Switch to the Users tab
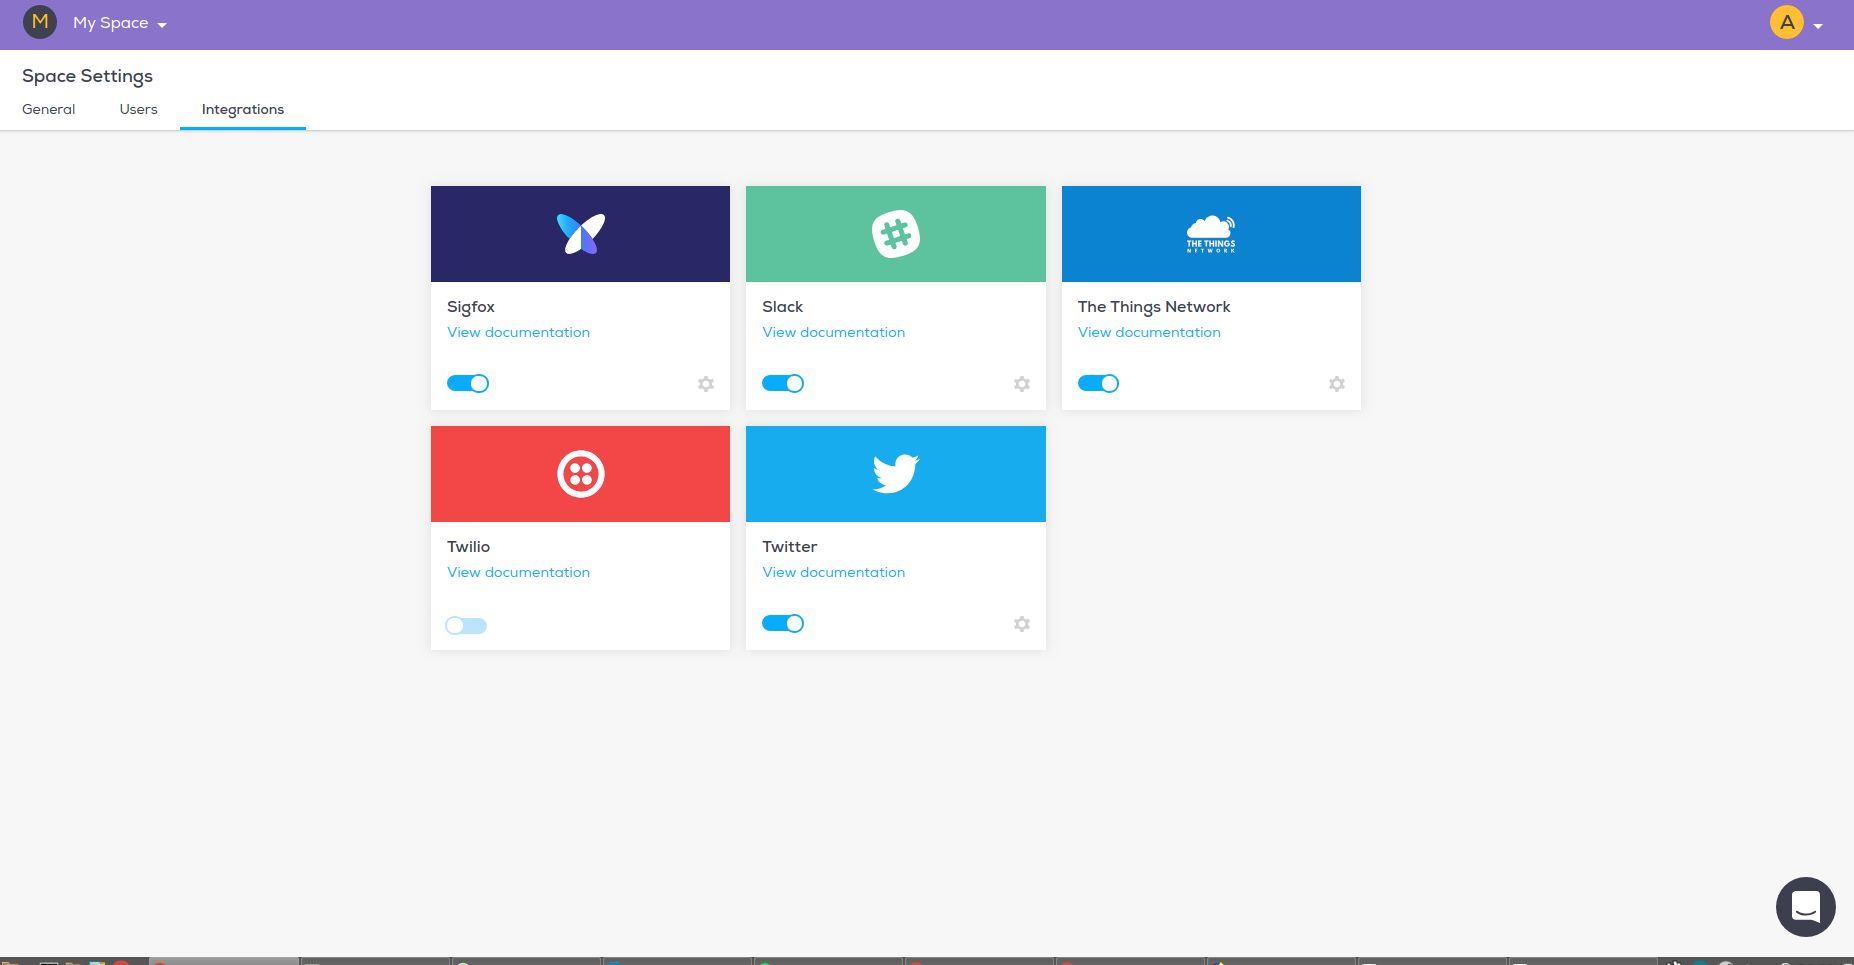 pyautogui.click(x=138, y=109)
